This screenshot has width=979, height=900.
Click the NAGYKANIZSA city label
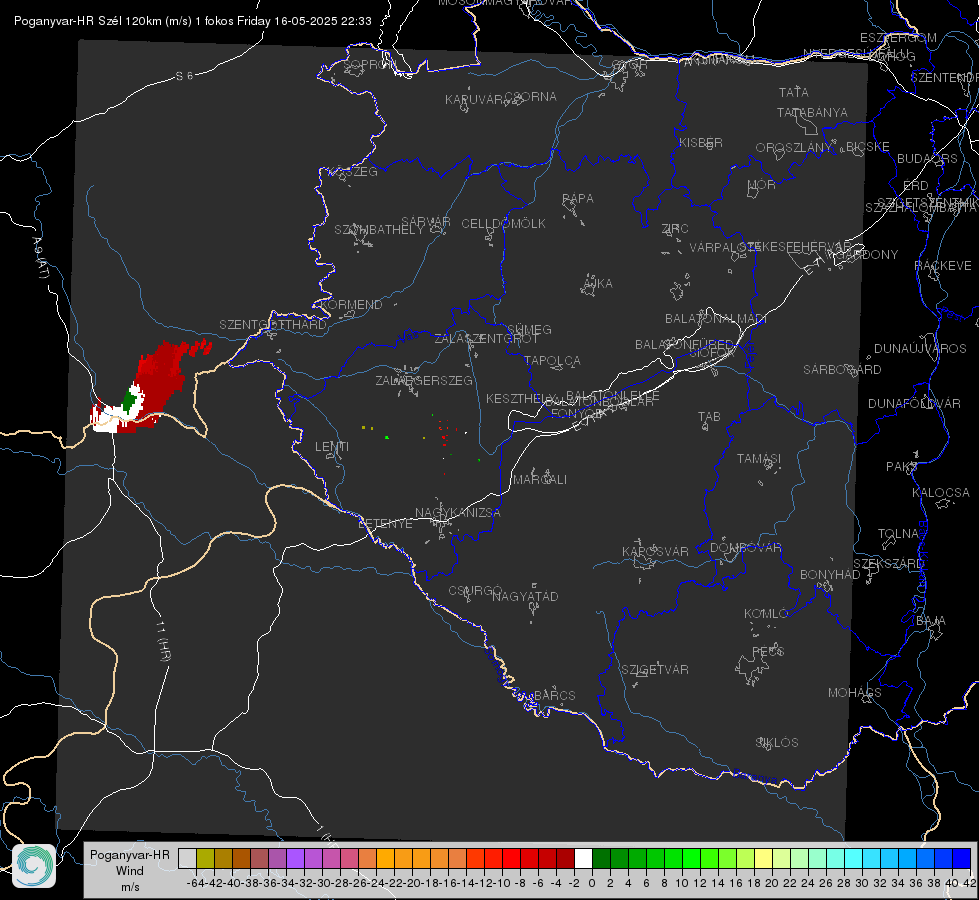point(458,513)
